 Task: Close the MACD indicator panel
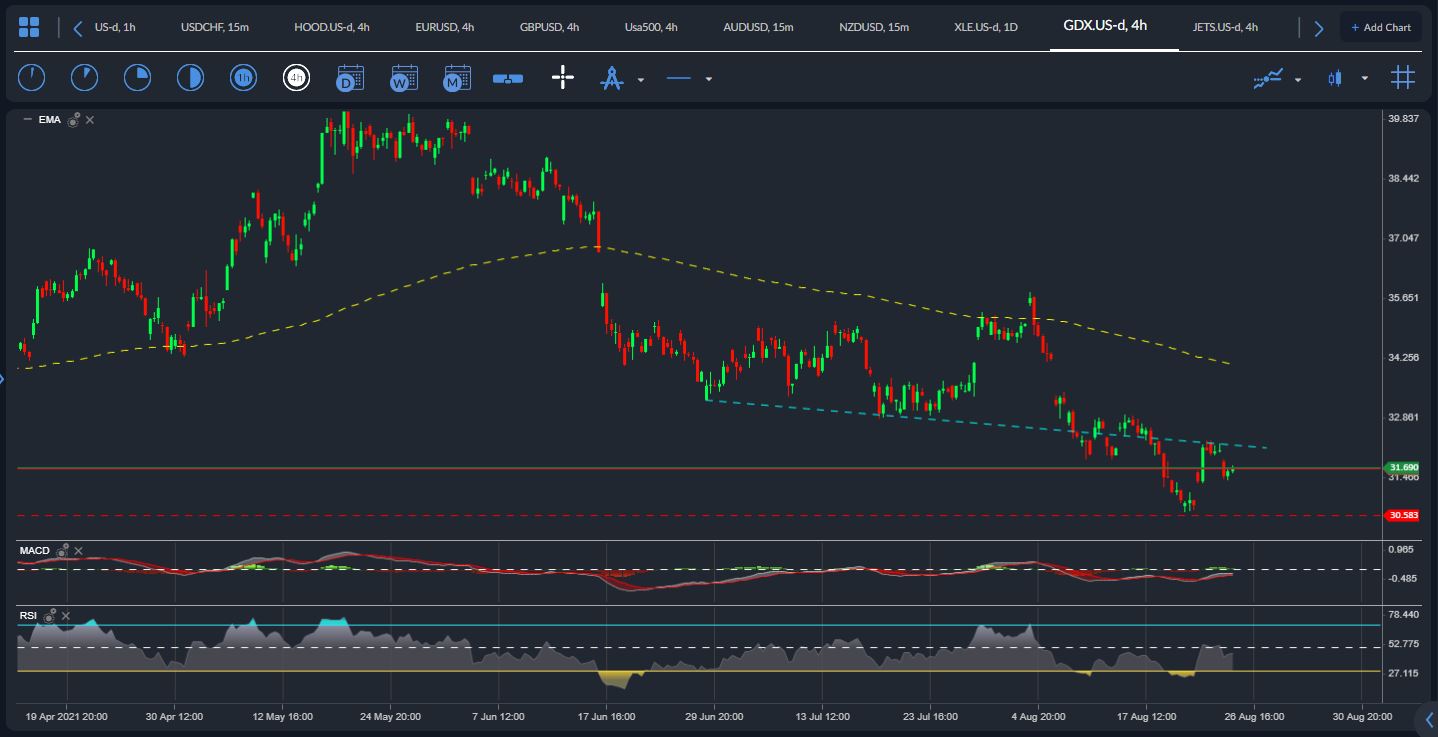click(79, 551)
